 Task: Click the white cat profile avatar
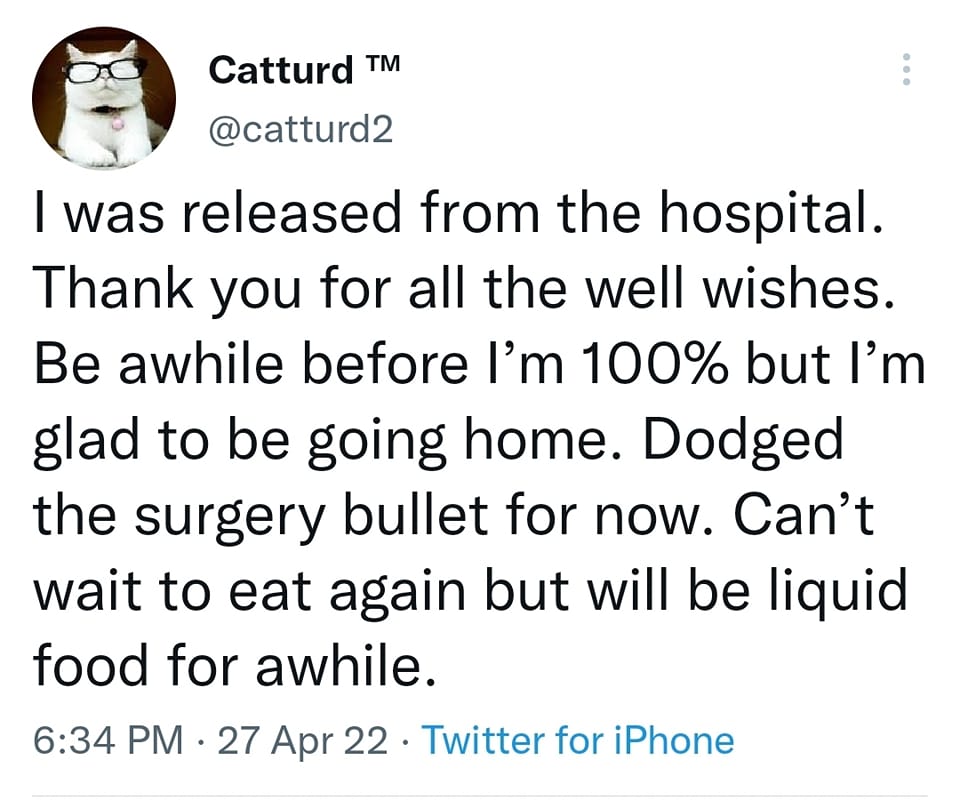tap(103, 97)
